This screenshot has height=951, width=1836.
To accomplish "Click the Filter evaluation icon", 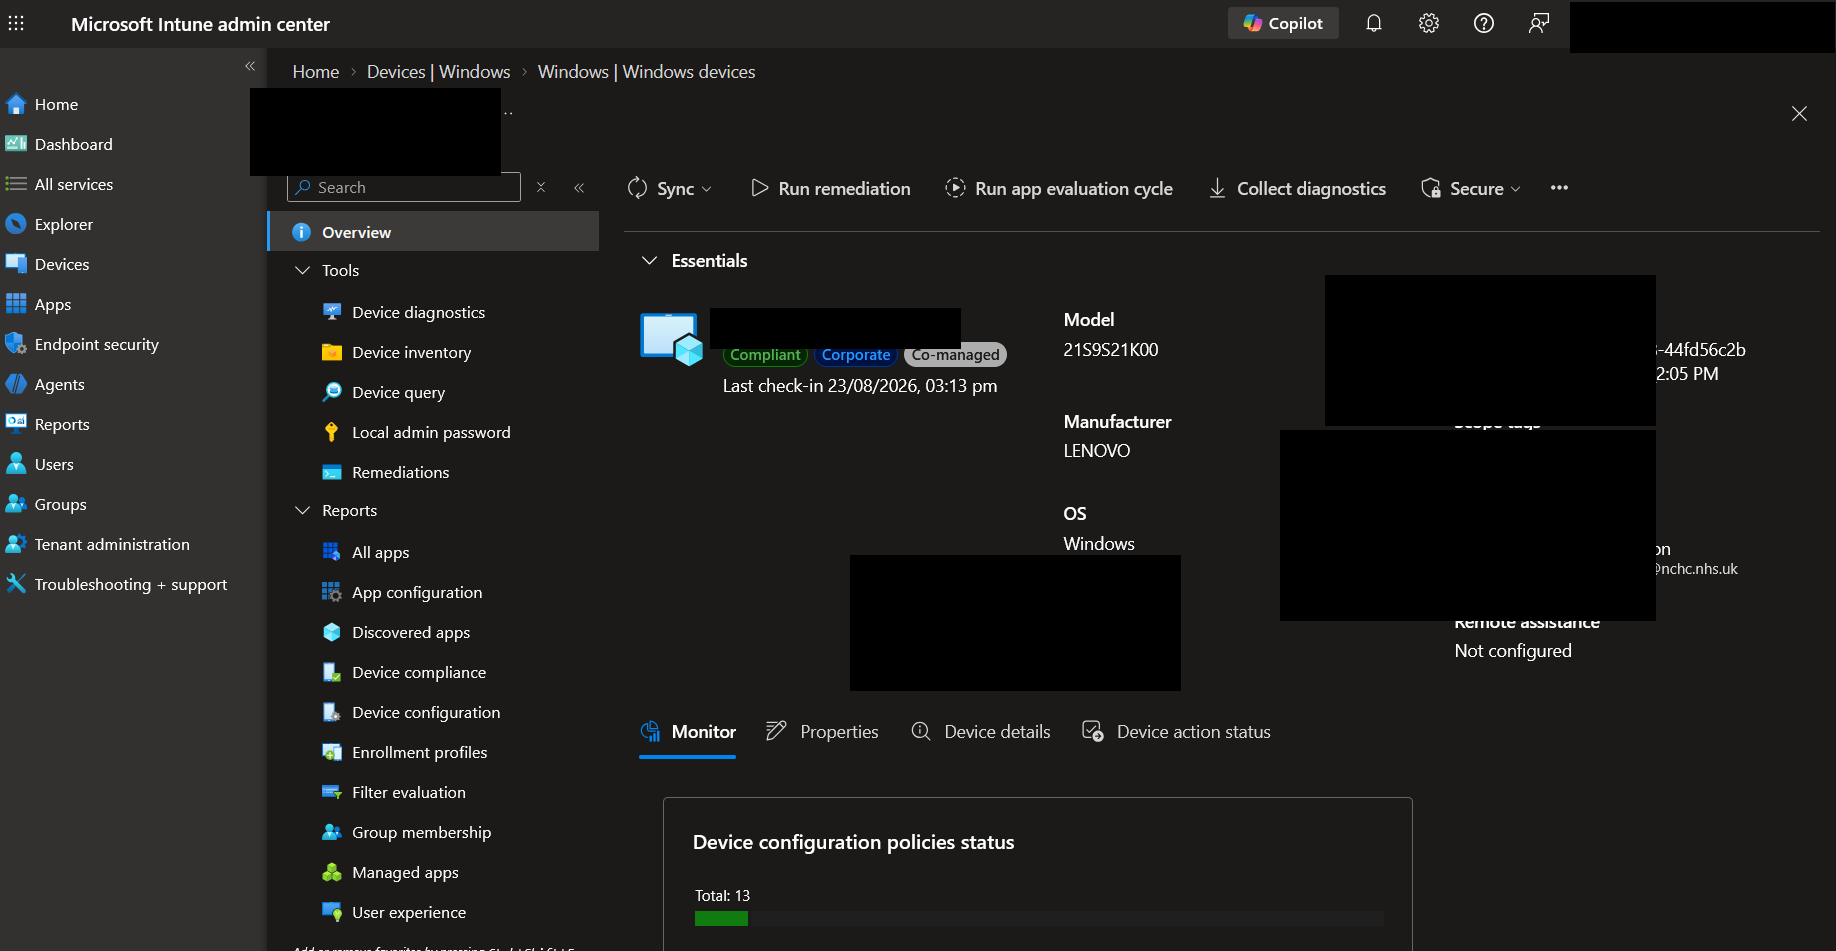I will coord(332,792).
